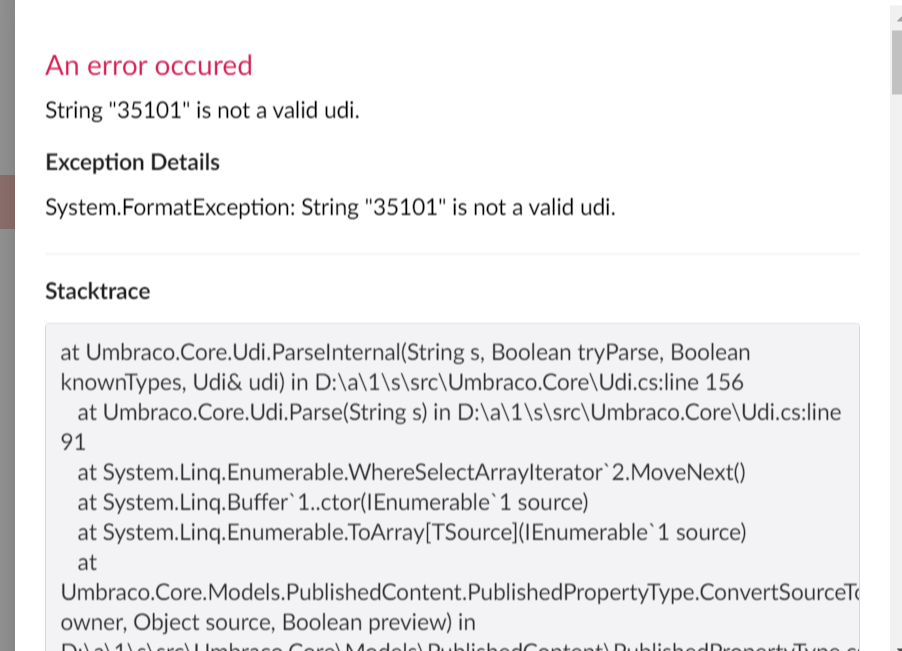This screenshot has width=902, height=651.
Task: Click the System.FormatException detail line
Action: tap(330, 207)
